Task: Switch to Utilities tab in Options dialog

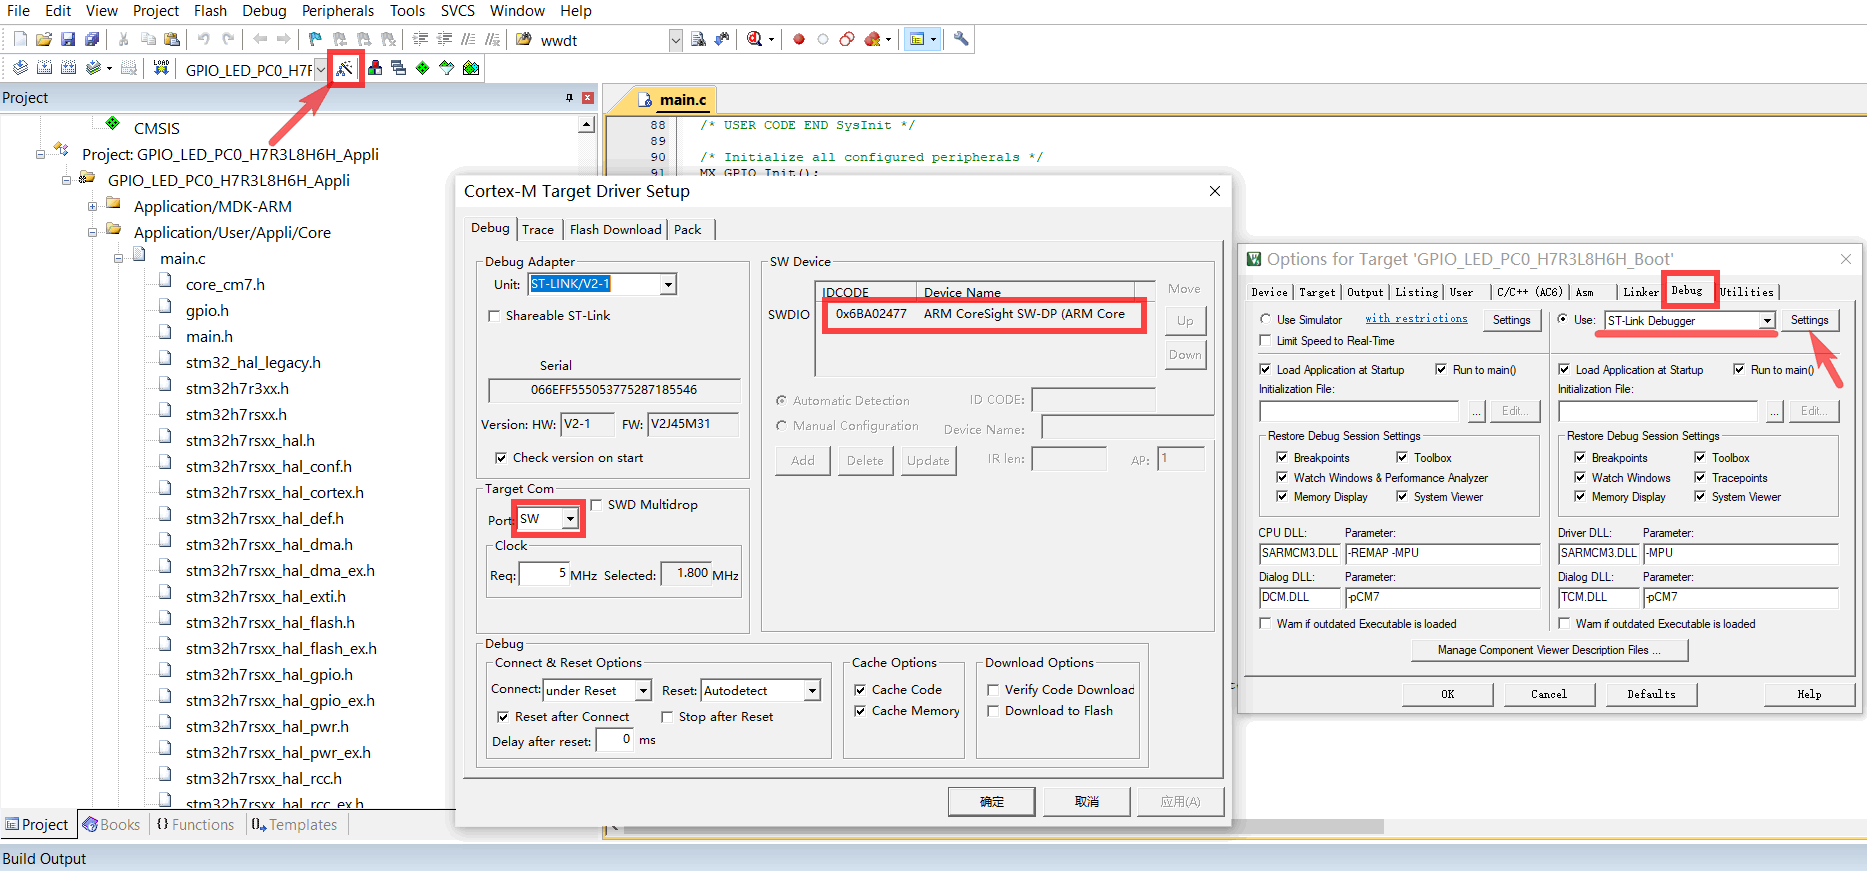Action: [1747, 292]
